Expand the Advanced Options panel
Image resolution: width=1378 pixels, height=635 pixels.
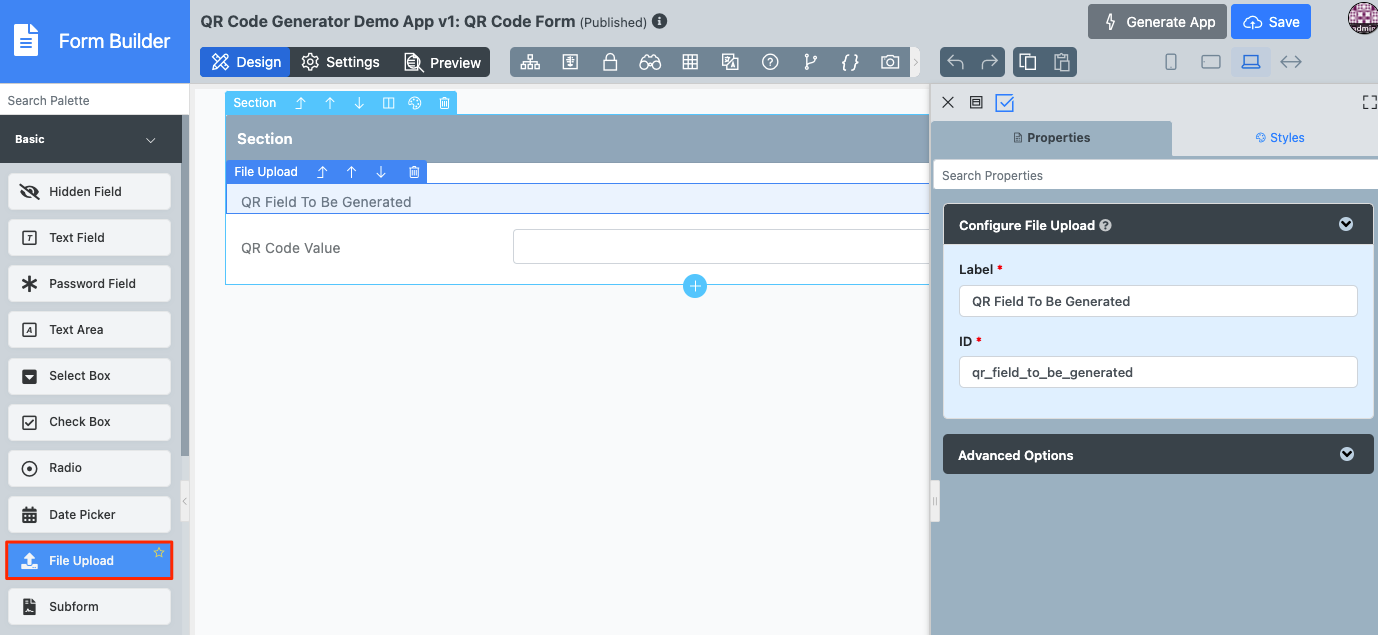click(1346, 454)
